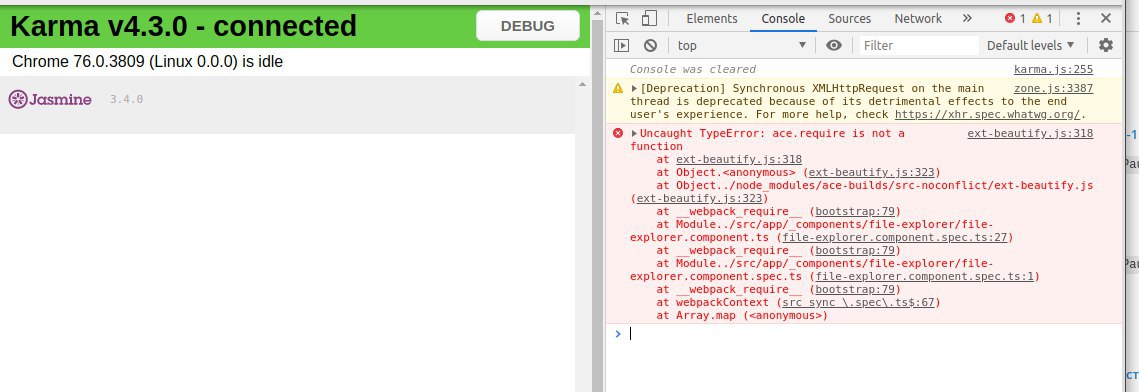Click the Jasmine version 3.4.0 text
Image resolution: width=1139 pixels, height=392 pixels.
point(126,99)
